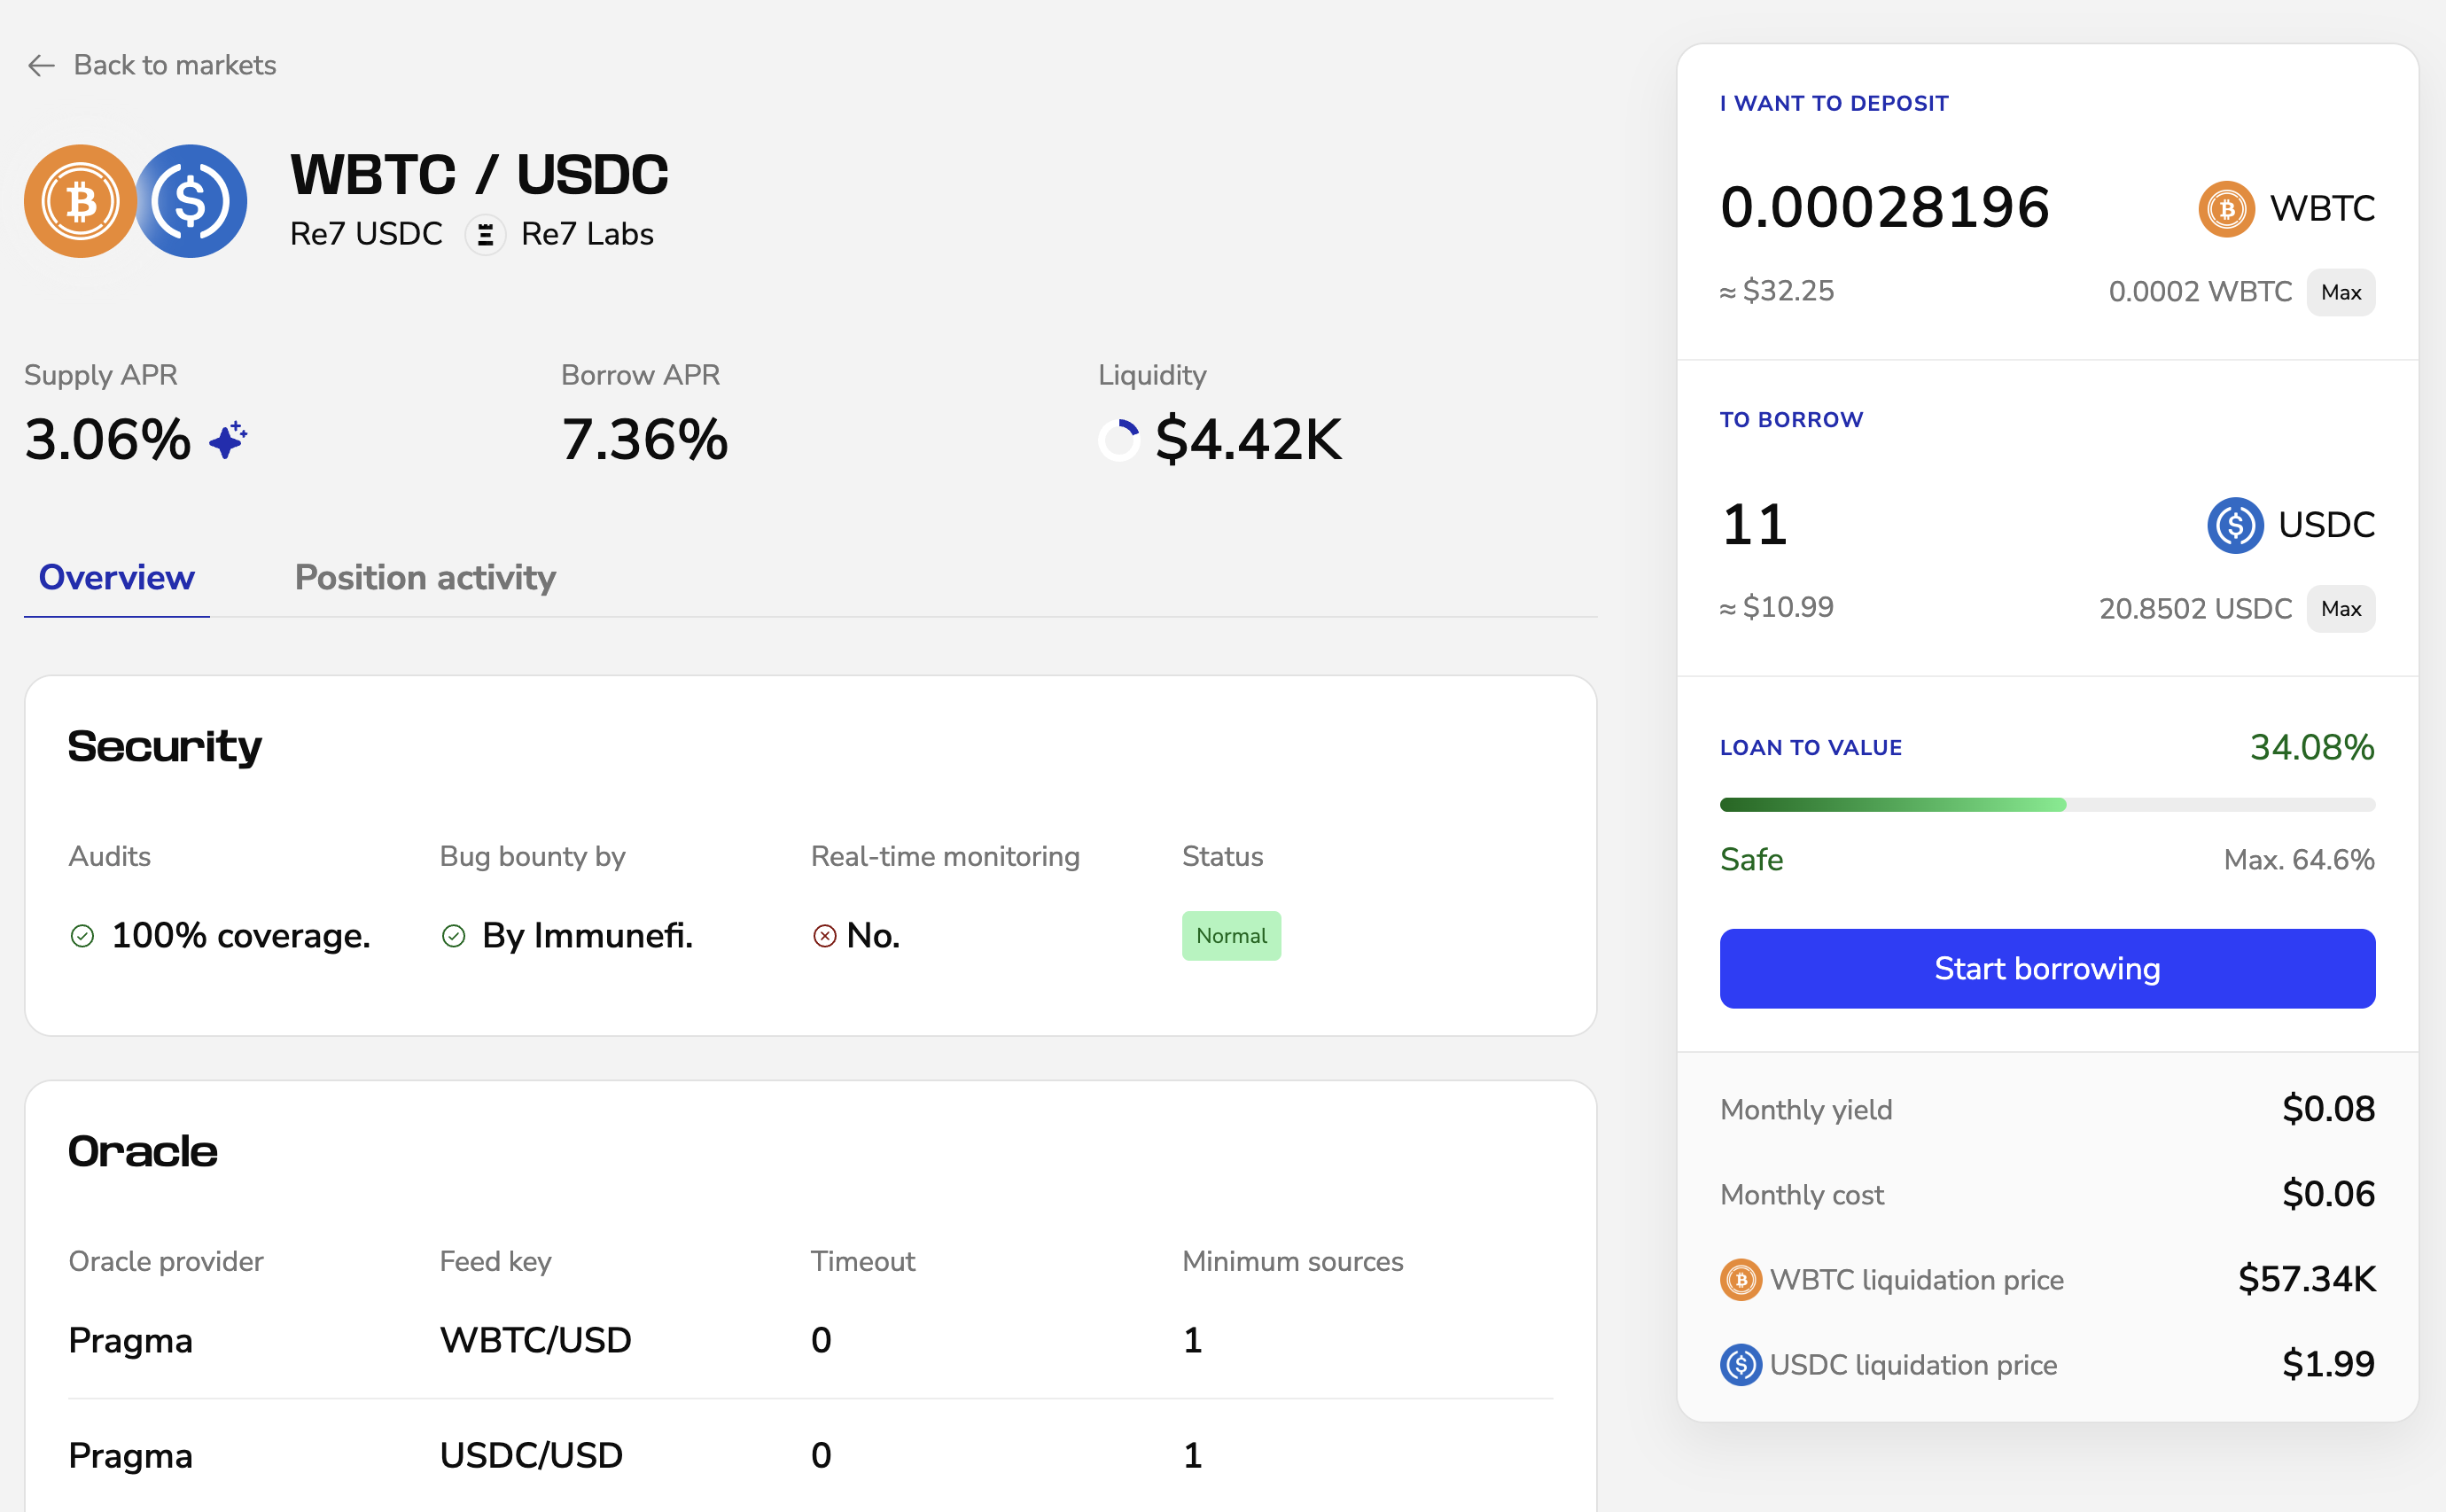Viewport: 2446px width, 1512px height.
Task: Open the WBTC deposit token selector
Action: (2320, 209)
